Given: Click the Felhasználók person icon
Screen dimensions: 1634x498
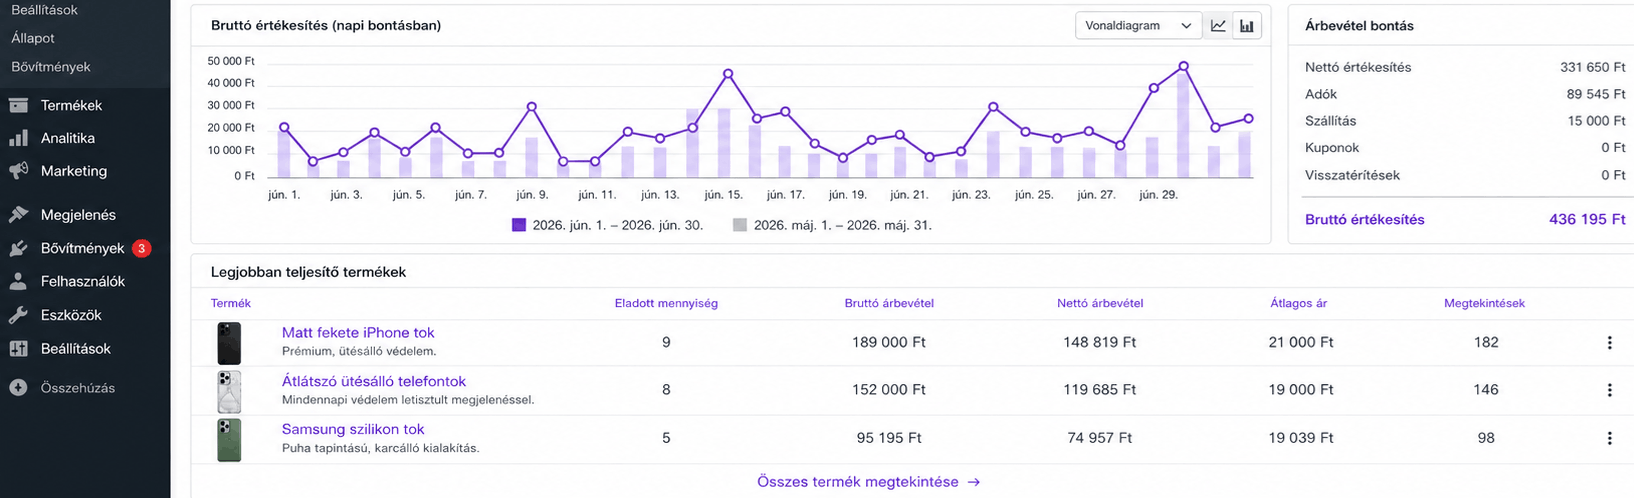Looking at the screenshot, I should pyautogui.click(x=18, y=282).
